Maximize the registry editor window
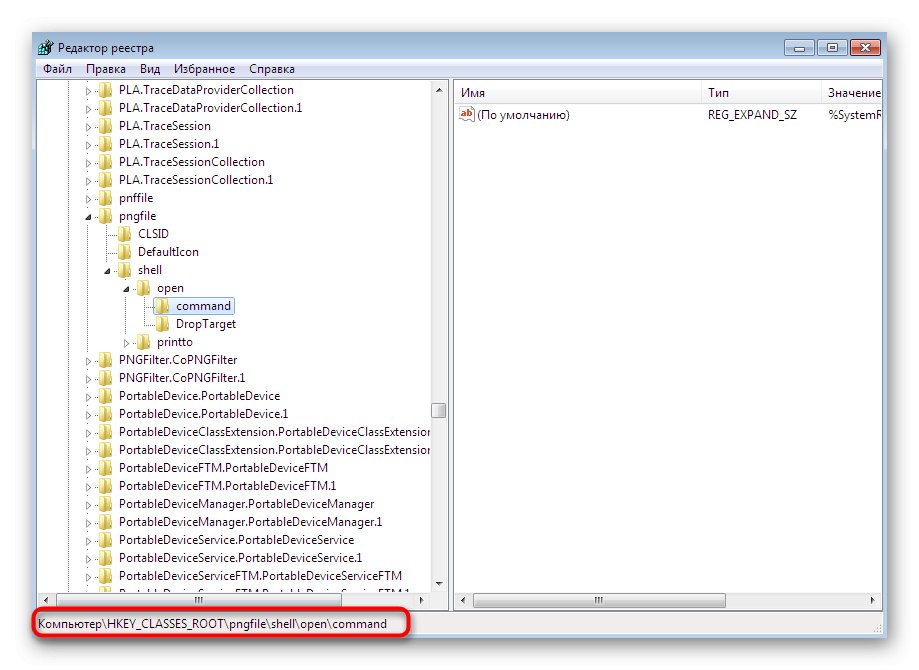The height and width of the screenshot is (670, 919). [832, 48]
